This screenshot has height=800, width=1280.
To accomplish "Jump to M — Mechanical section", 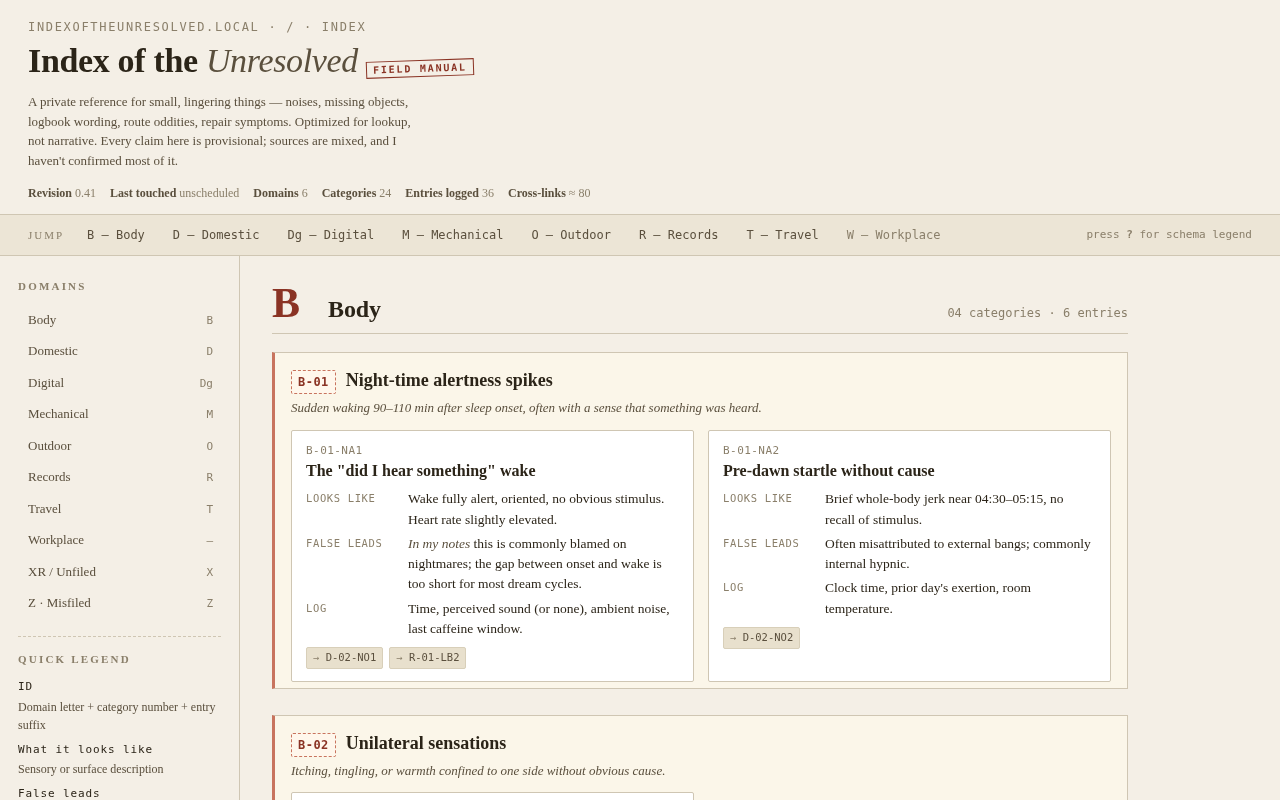I will coord(453,235).
